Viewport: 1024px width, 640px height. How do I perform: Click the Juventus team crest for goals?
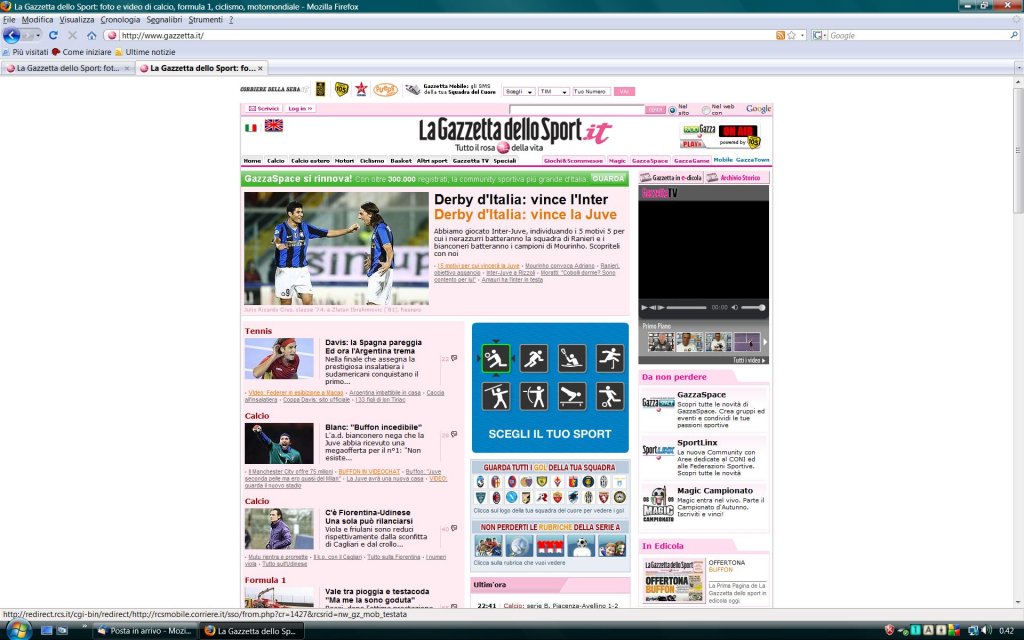coord(604,482)
